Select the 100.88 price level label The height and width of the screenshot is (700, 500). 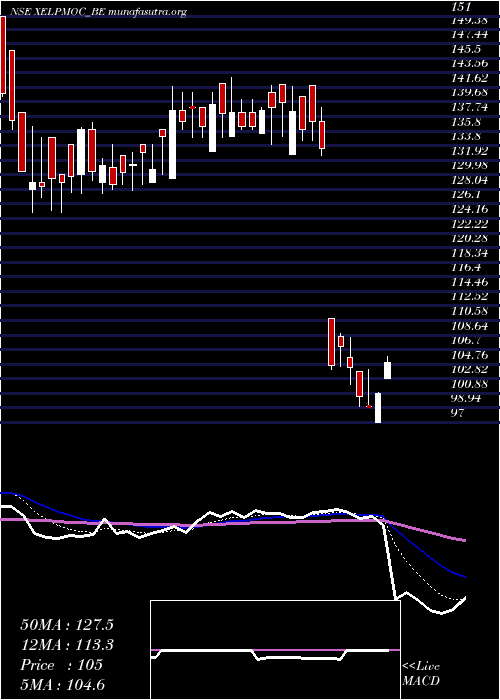(x=470, y=384)
